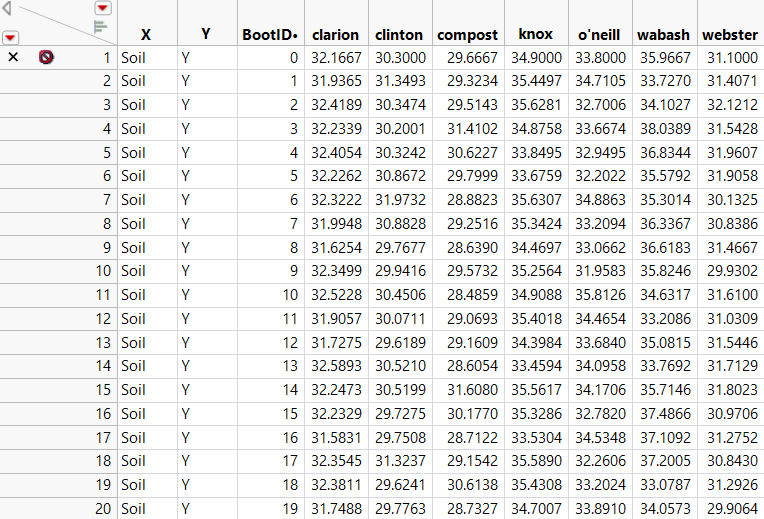764x519 pixels.
Task: Click wabash cell 35.5792
Action: pyautogui.click(x=665, y=176)
